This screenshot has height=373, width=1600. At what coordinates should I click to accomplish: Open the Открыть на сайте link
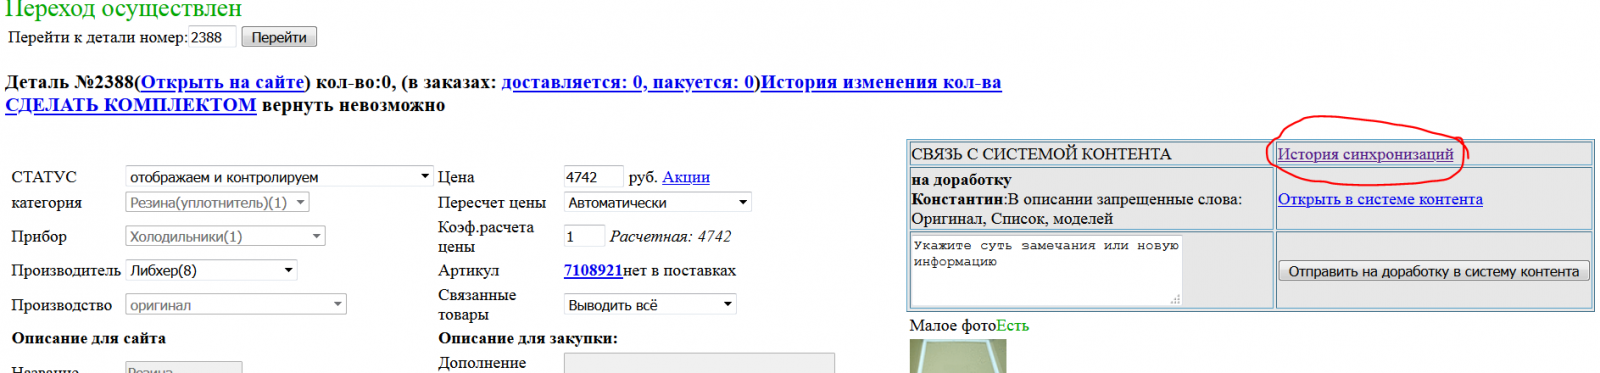coord(222,82)
